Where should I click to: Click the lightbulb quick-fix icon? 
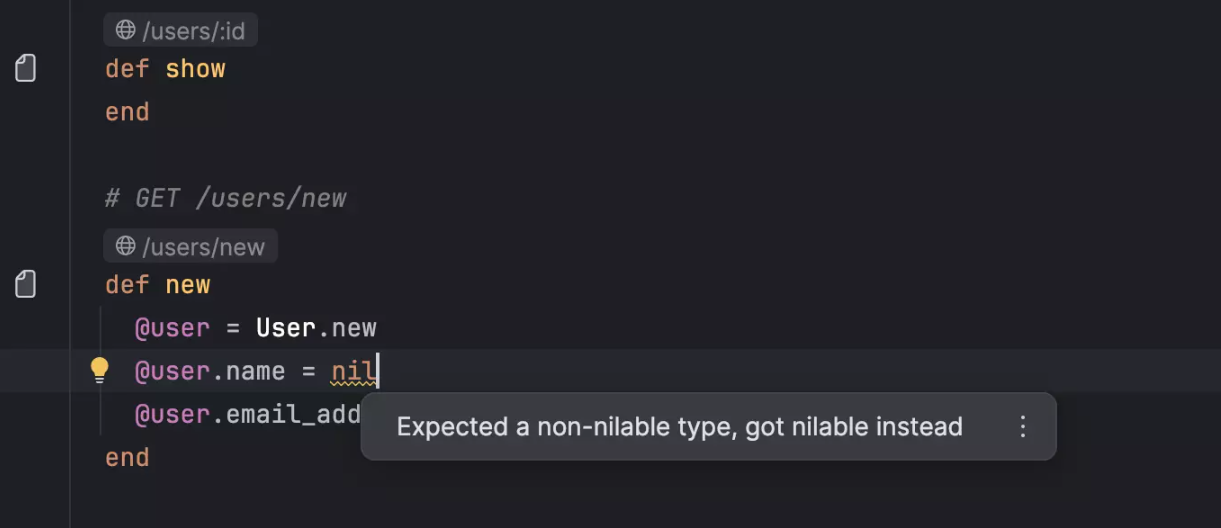pos(99,371)
